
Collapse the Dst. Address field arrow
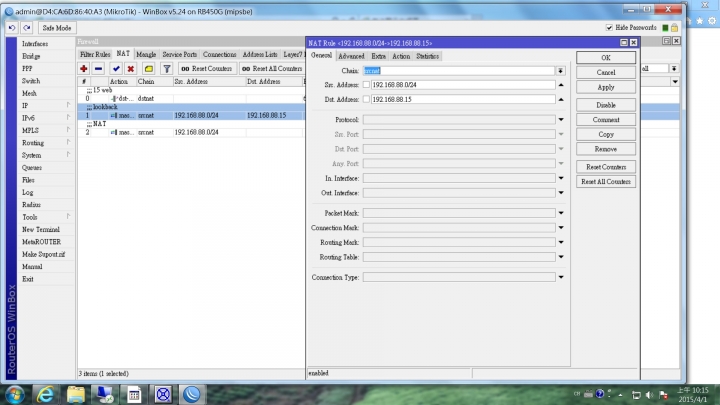click(x=561, y=100)
